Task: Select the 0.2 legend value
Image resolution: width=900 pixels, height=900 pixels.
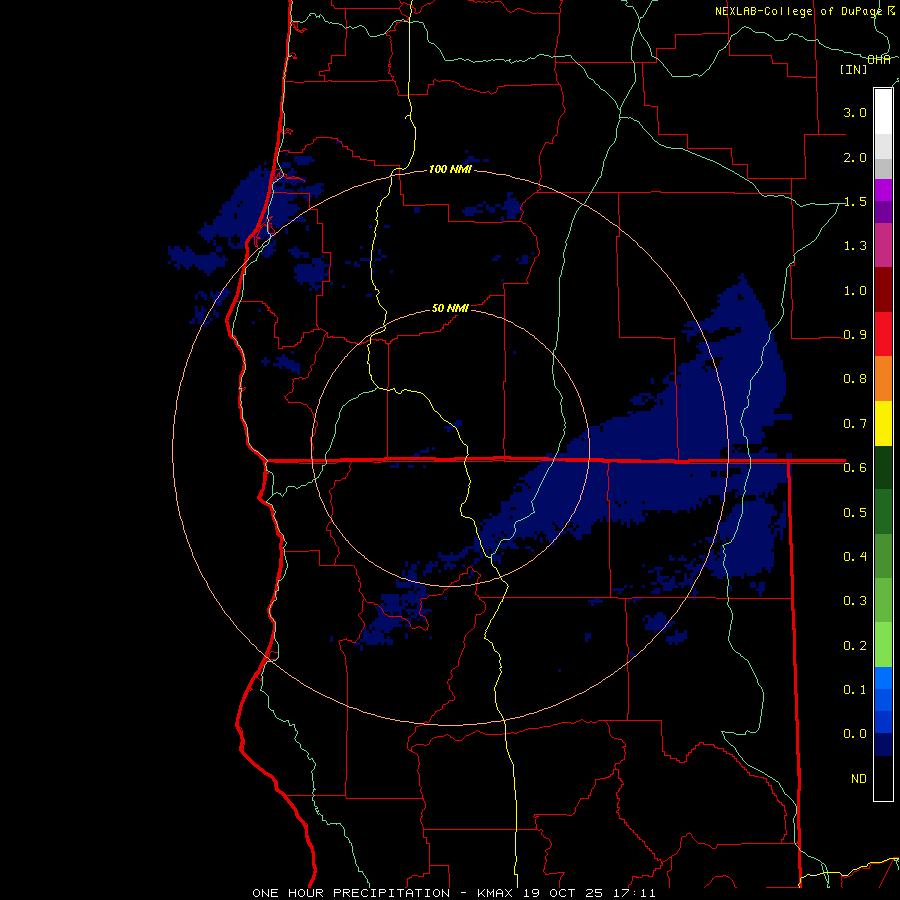Action: pyautogui.click(x=855, y=645)
